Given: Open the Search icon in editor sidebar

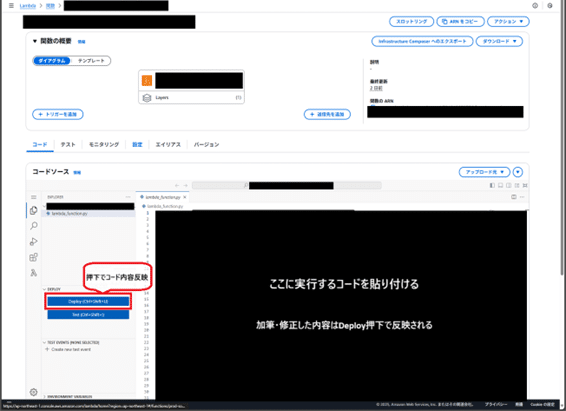Looking at the screenshot, I should (x=34, y=226).
